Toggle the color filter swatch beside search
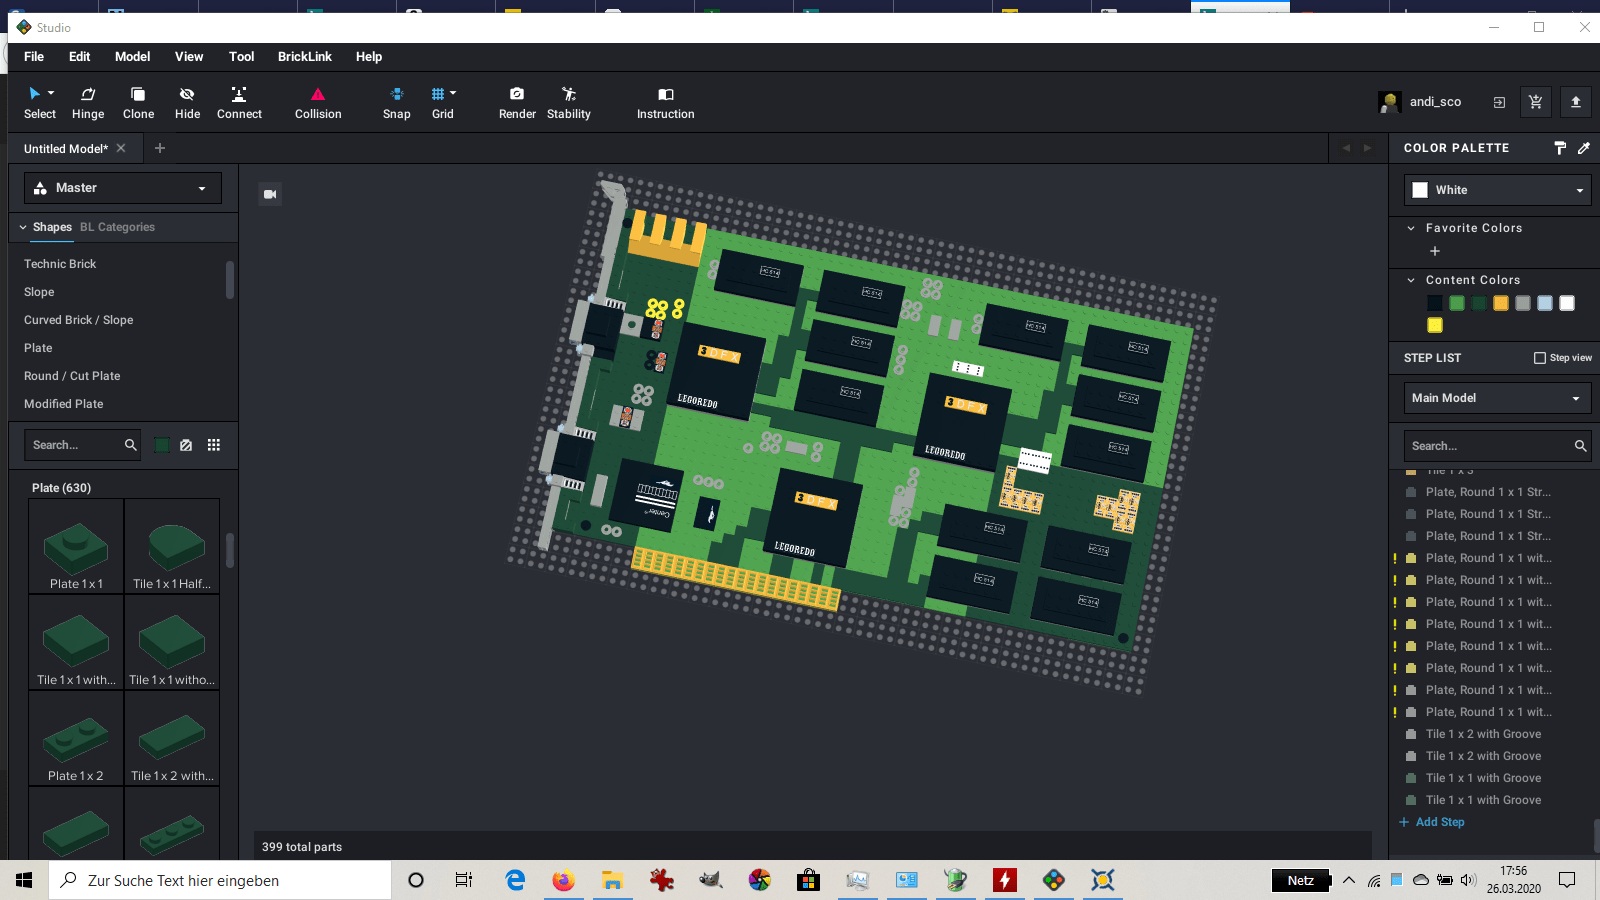This screenshot has width=1600, height=900. point(162,445)
